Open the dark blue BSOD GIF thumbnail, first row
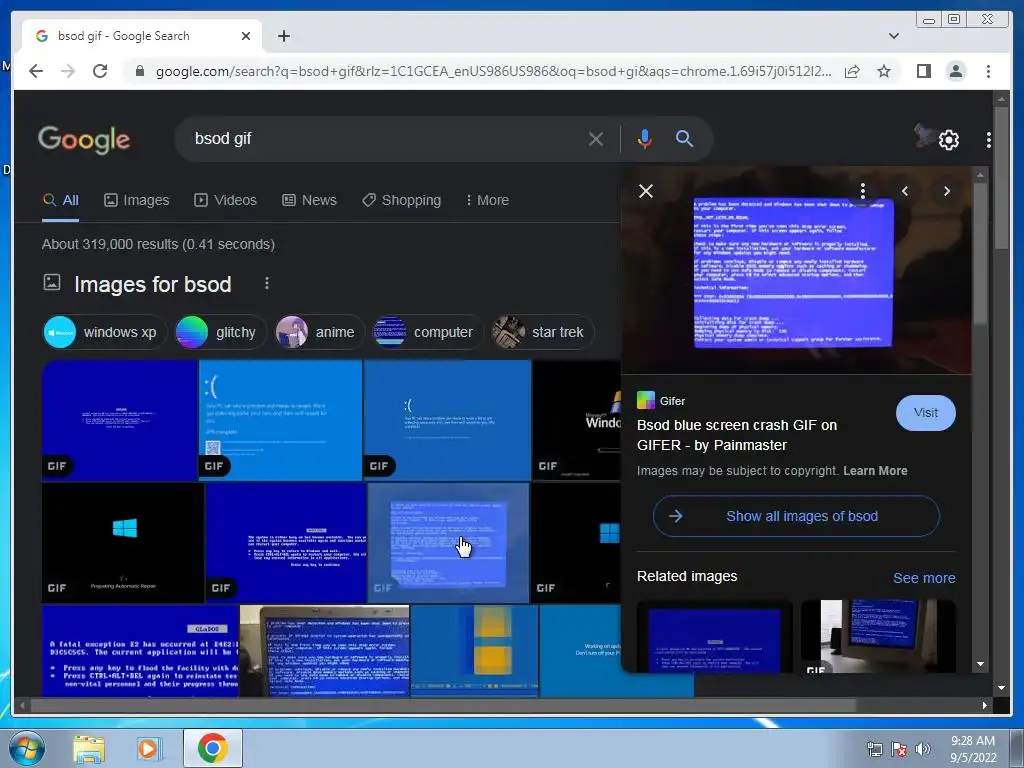This screenshot has width=1024, height=768. click(x=120, y=420)
